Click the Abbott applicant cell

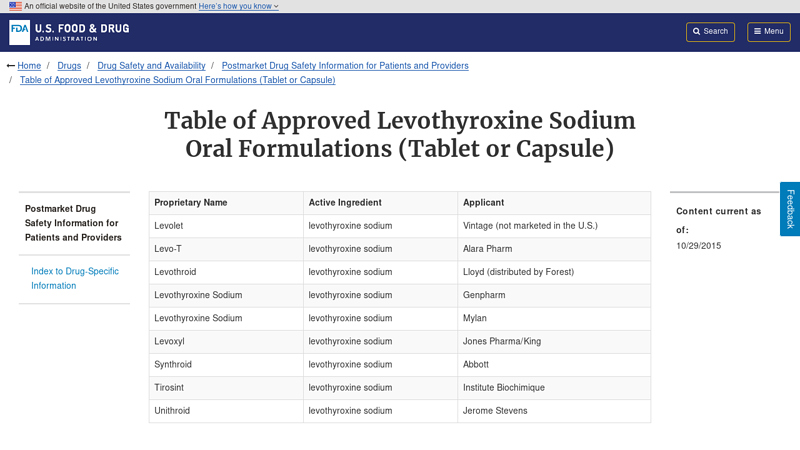coord(554,365)
